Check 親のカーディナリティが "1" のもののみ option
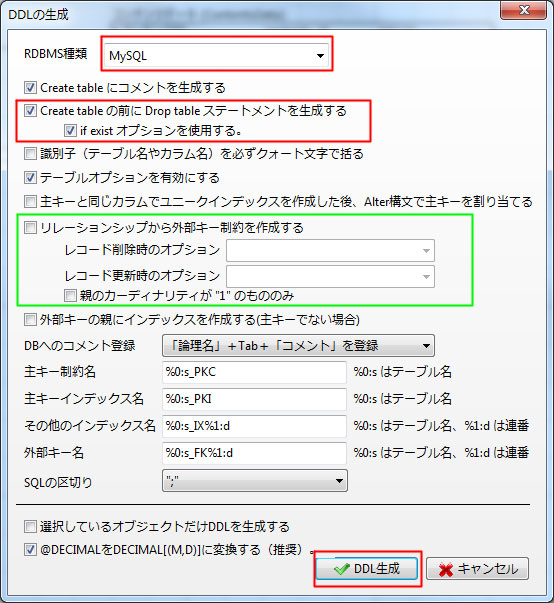 coord(70,296)
